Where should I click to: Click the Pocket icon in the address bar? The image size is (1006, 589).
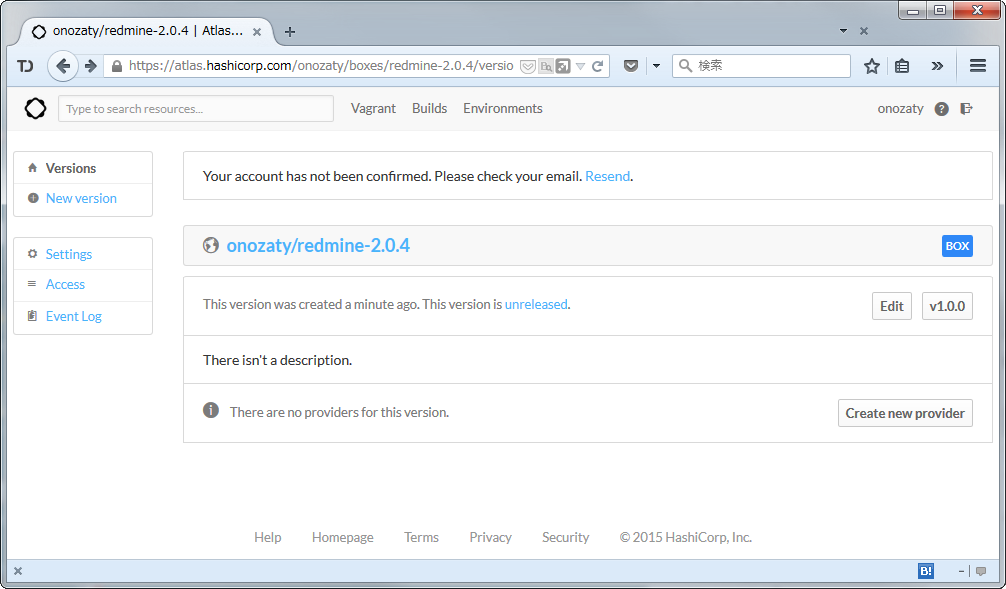(527, 66)
